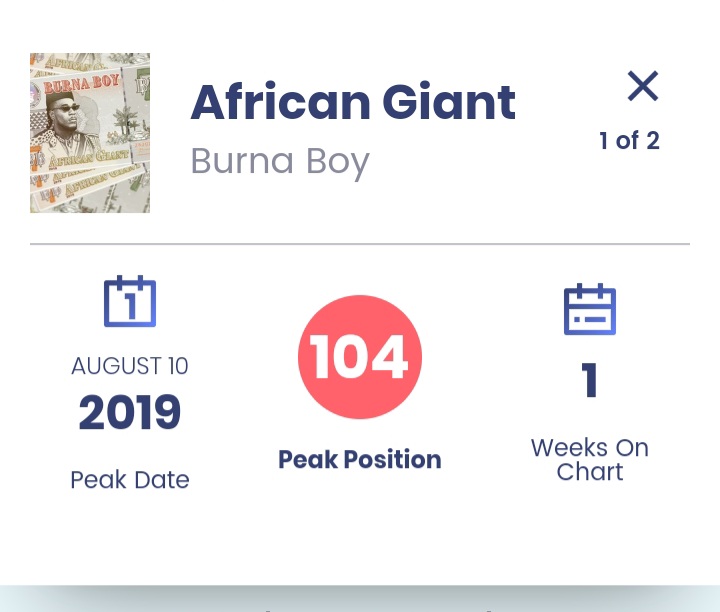The height and width of the screenshot is (612, 720).
Task: Click the Peak Position label
Action: [x=360, y=460]
